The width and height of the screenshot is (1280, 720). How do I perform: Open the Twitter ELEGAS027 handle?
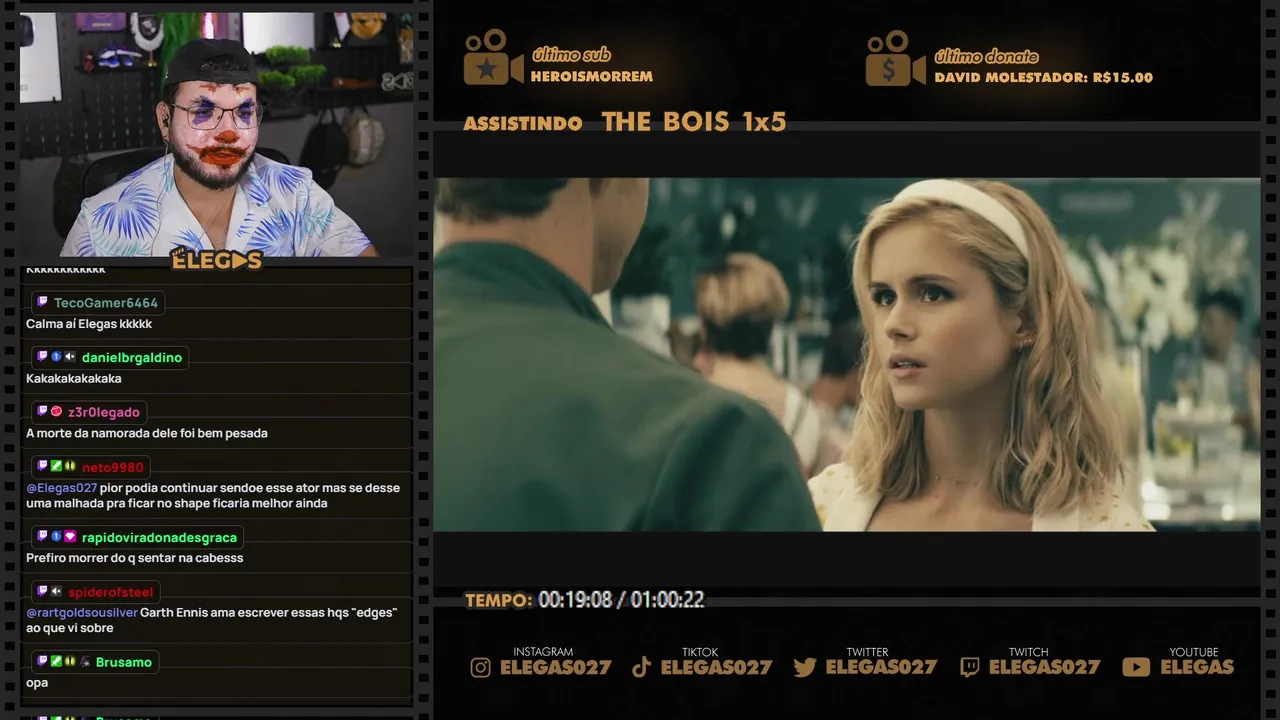click(x=881, y=667)
